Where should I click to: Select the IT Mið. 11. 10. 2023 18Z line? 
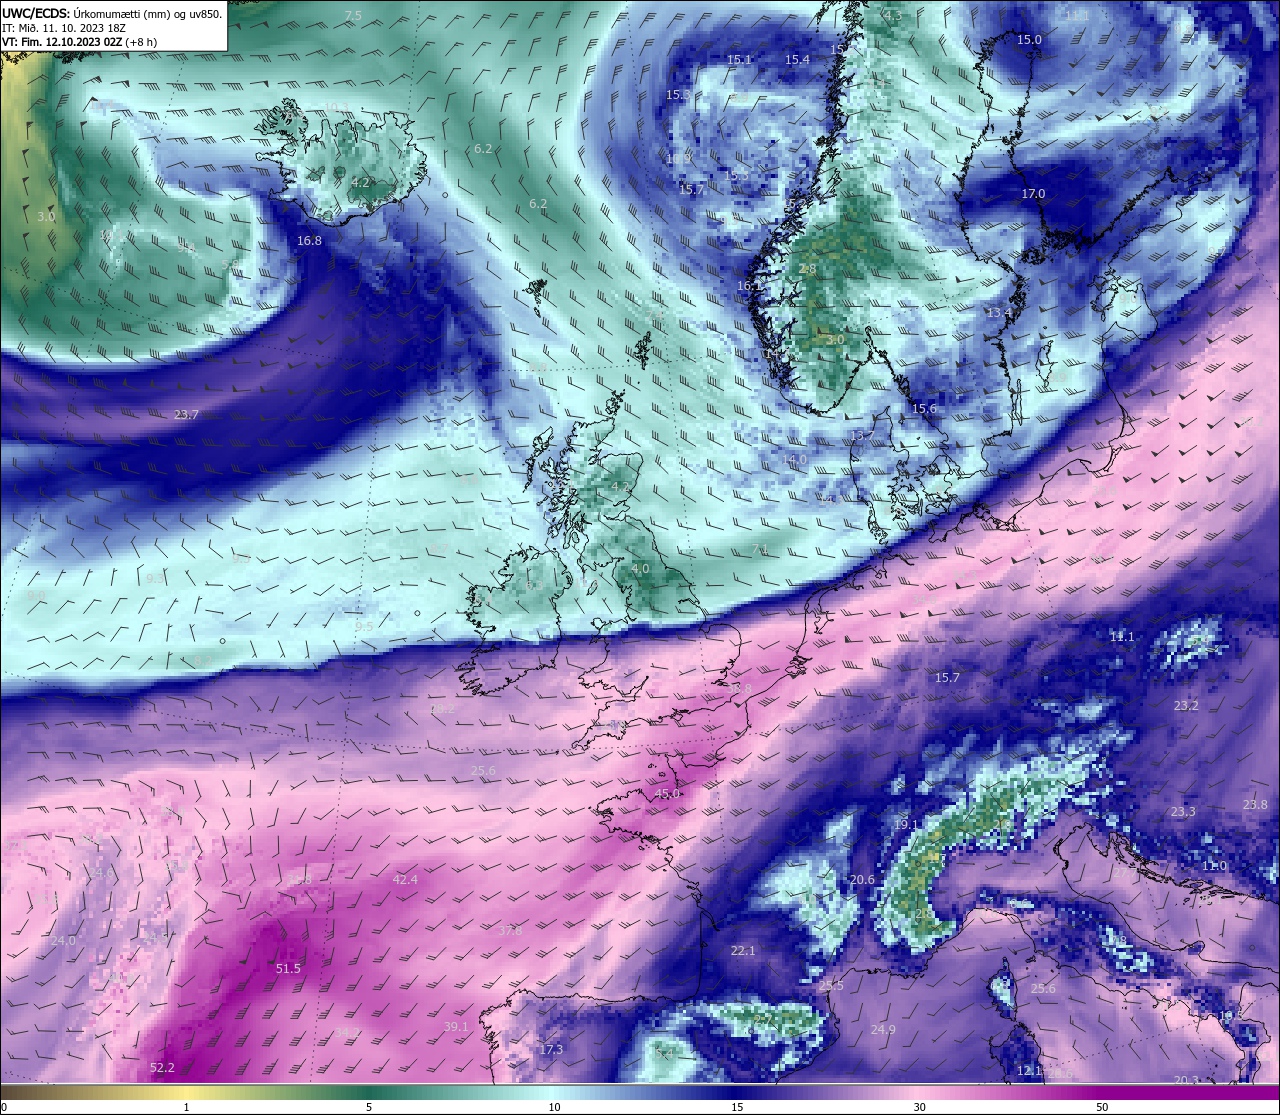tap(64, 28)
